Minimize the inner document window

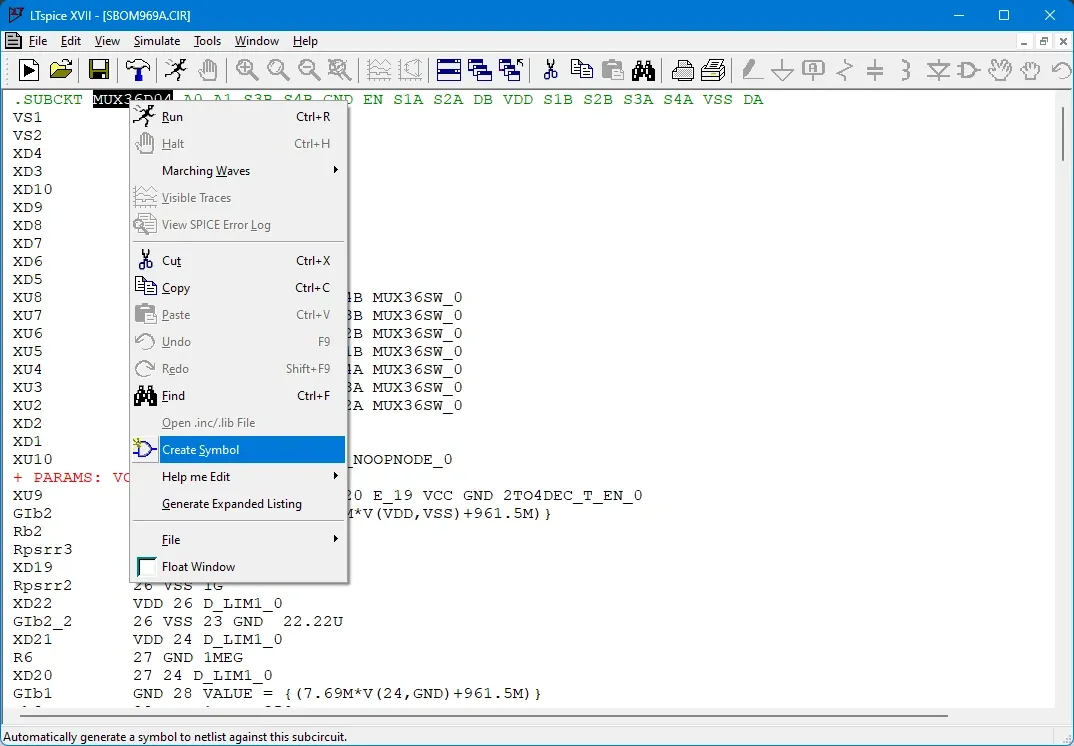[1024, 41]
